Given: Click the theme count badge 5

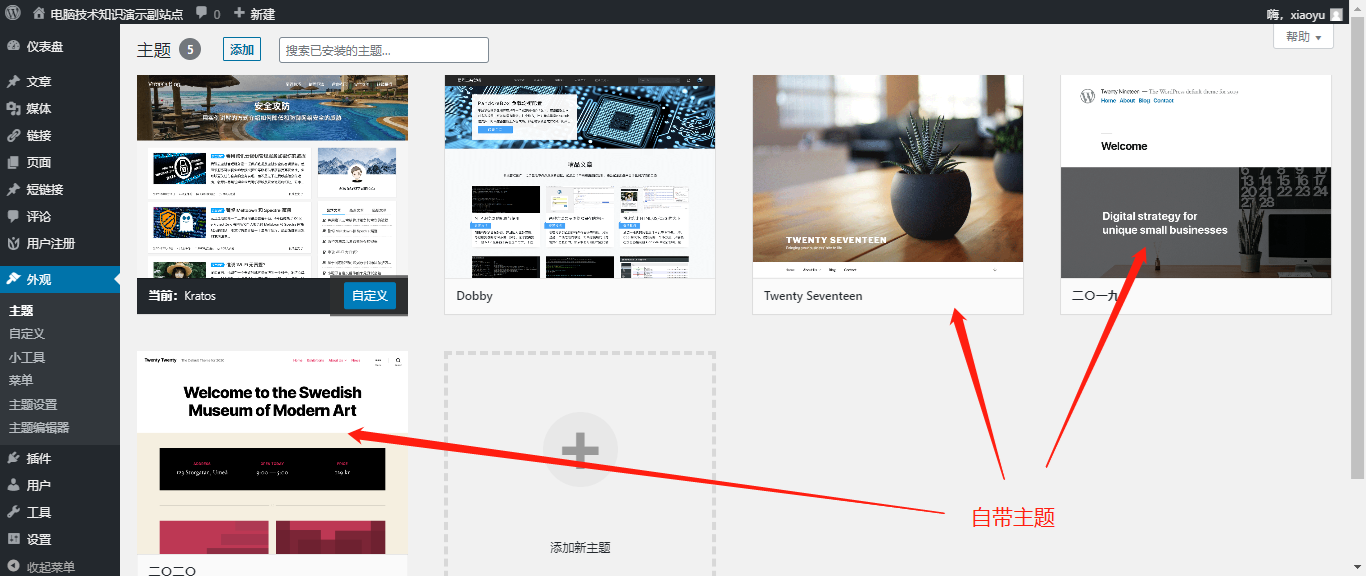Looking at the screenshot, I should coord(190,50).
